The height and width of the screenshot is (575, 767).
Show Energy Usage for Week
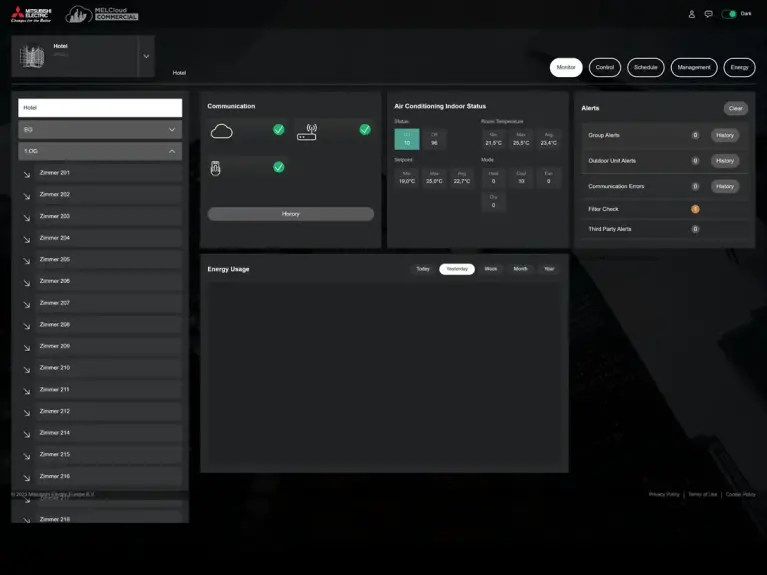tap(491, 269)
